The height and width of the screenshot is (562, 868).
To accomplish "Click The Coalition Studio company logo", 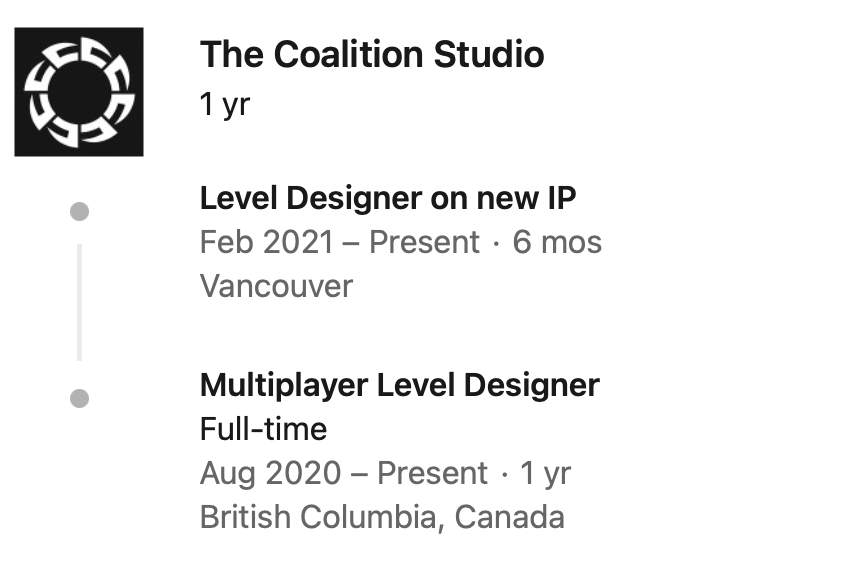I will 79,92.
